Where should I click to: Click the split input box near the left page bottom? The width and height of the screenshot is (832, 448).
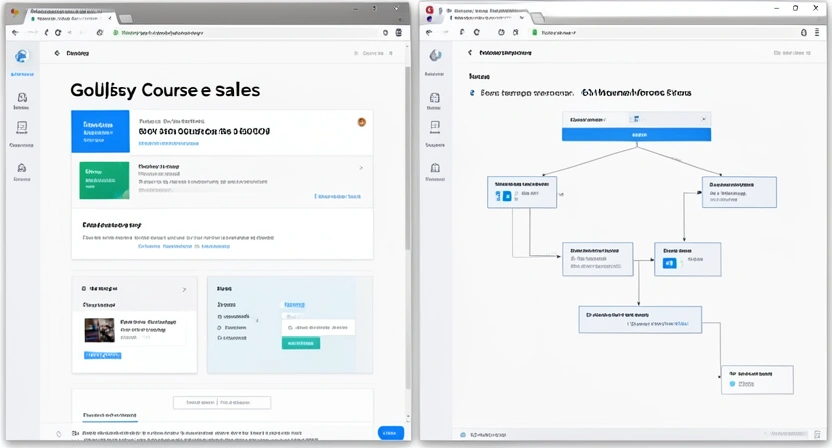[x=222, y=402]
